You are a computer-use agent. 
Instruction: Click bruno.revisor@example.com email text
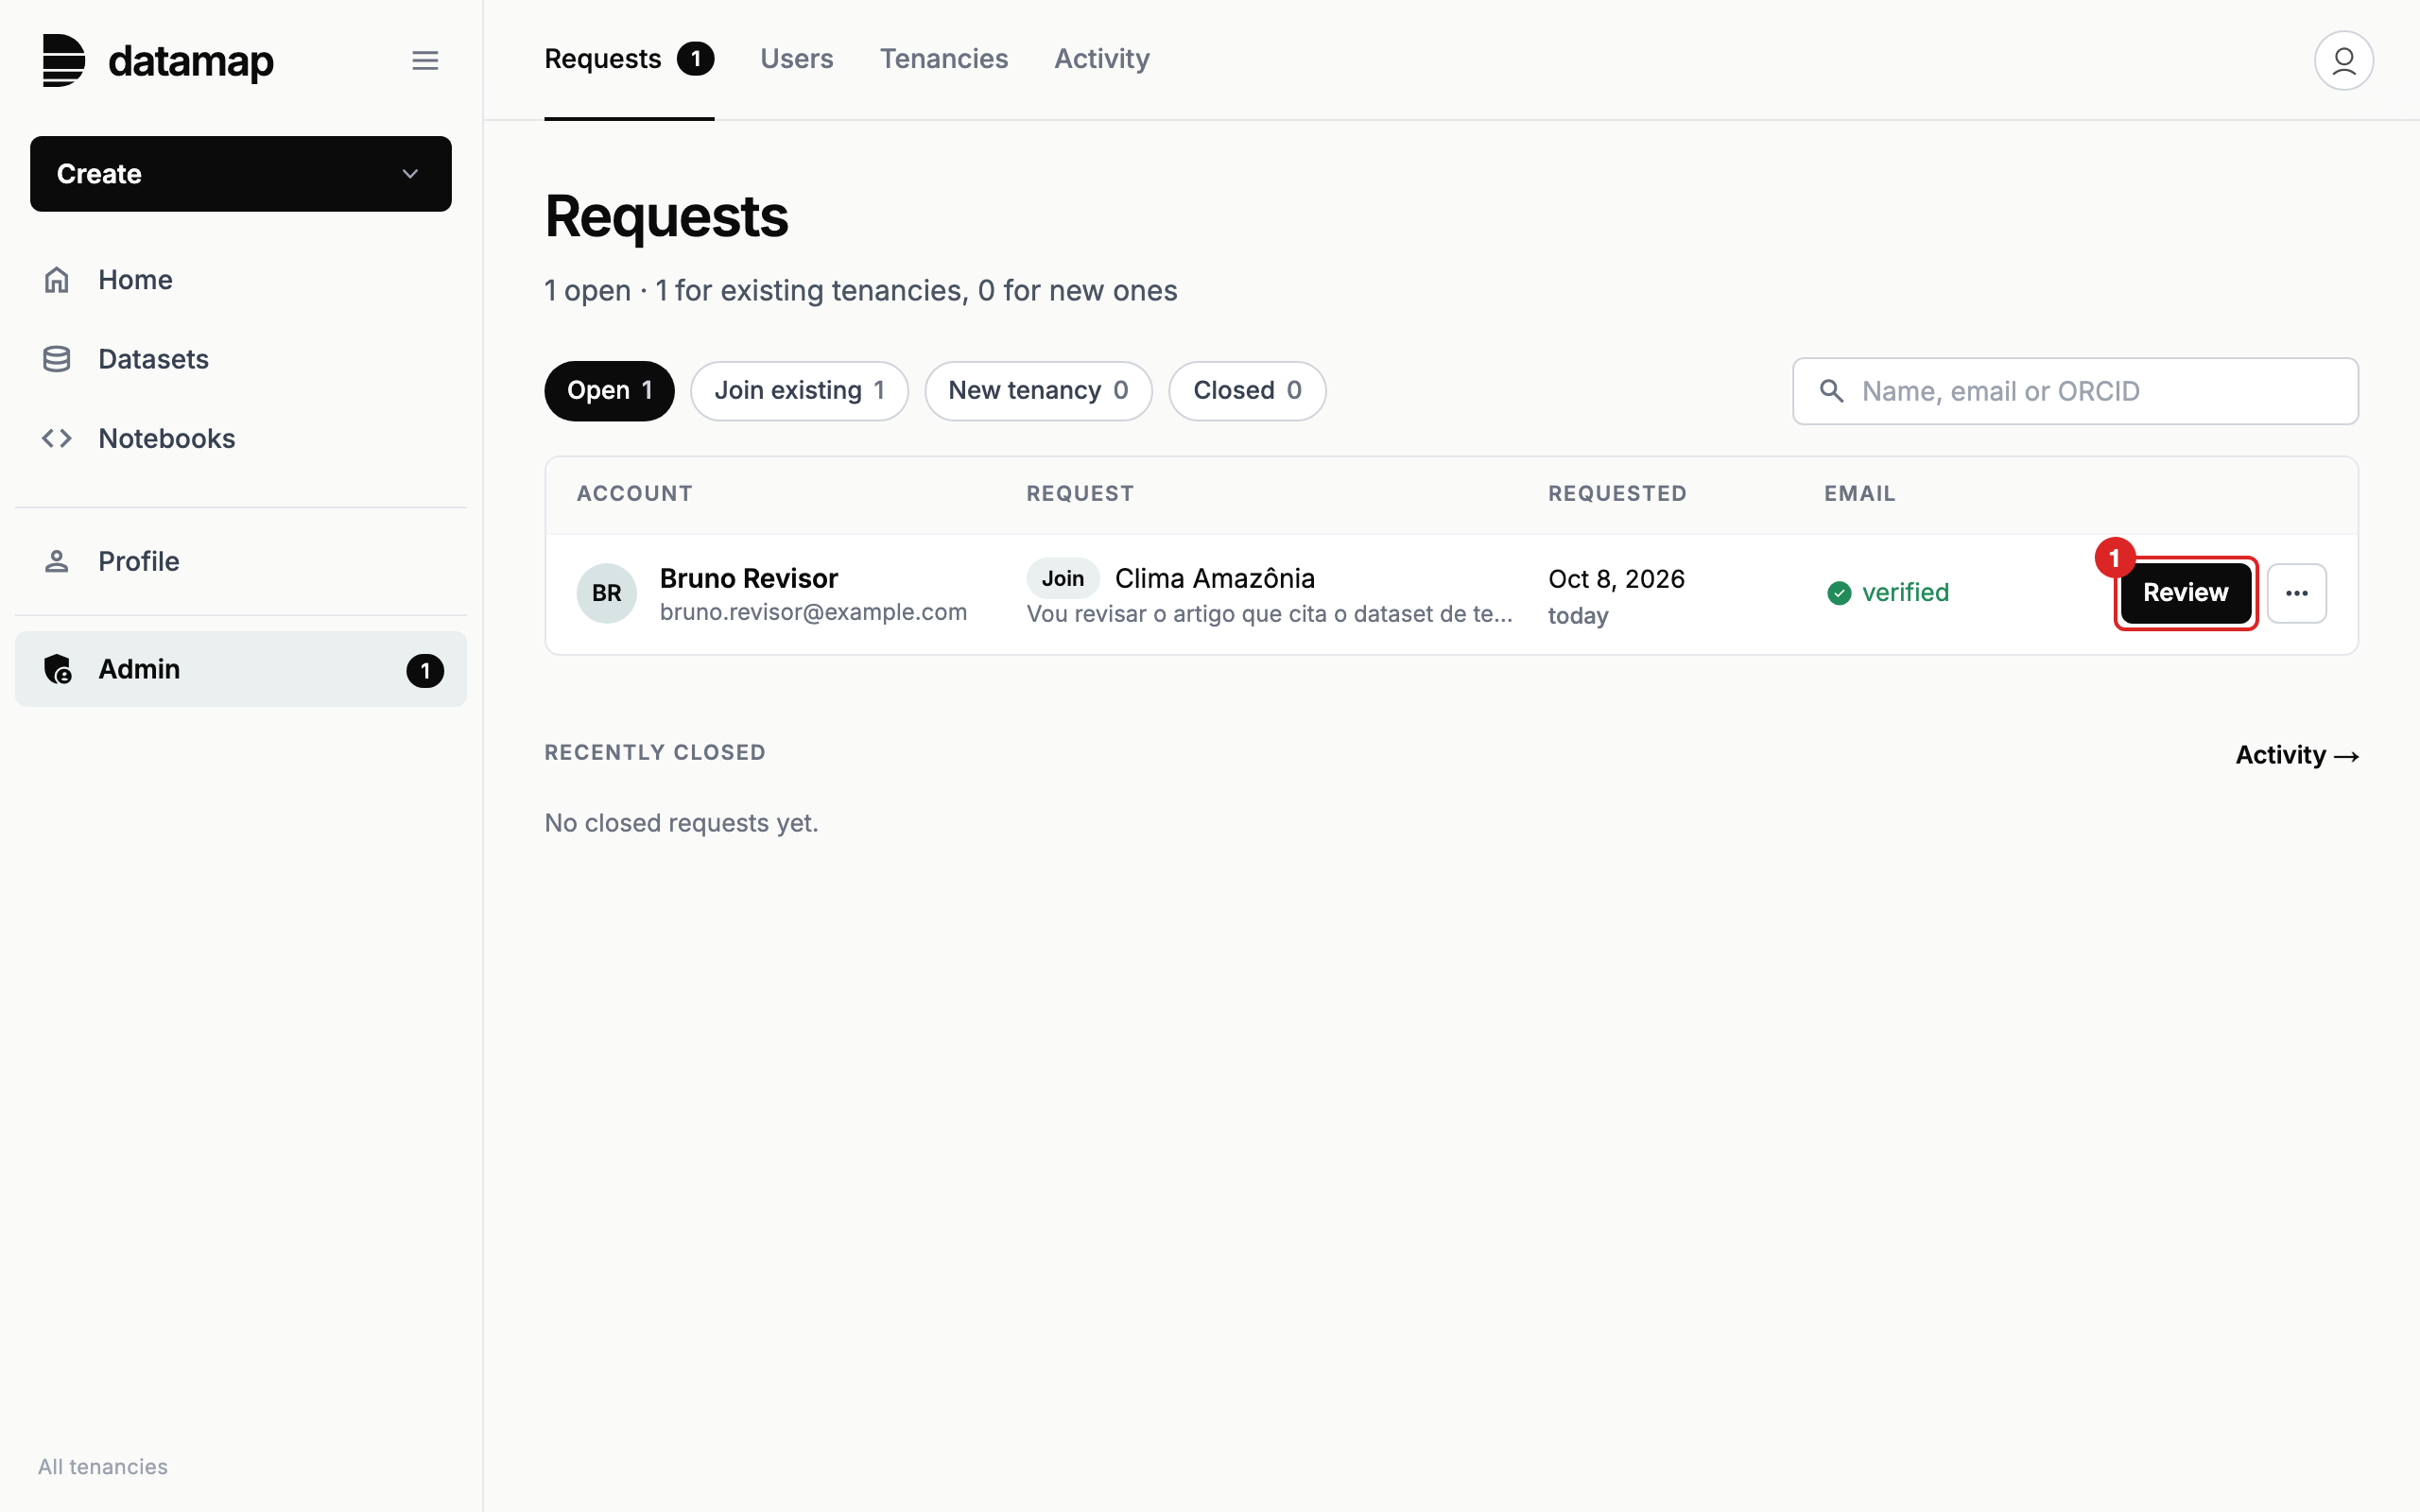pyautogui.click(x=813, y=612)
